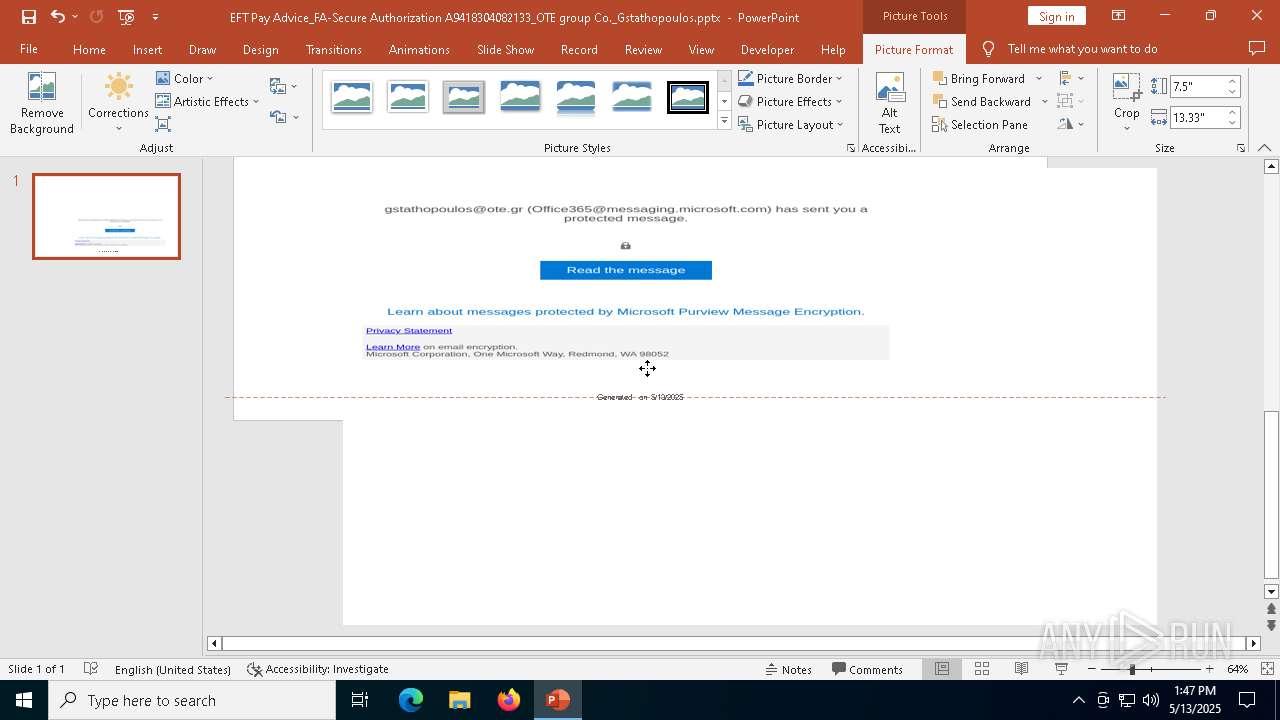Apply the second picture style thumbnail
The width and height of the screenshot is (1280, 720).
tap(407, 97)
